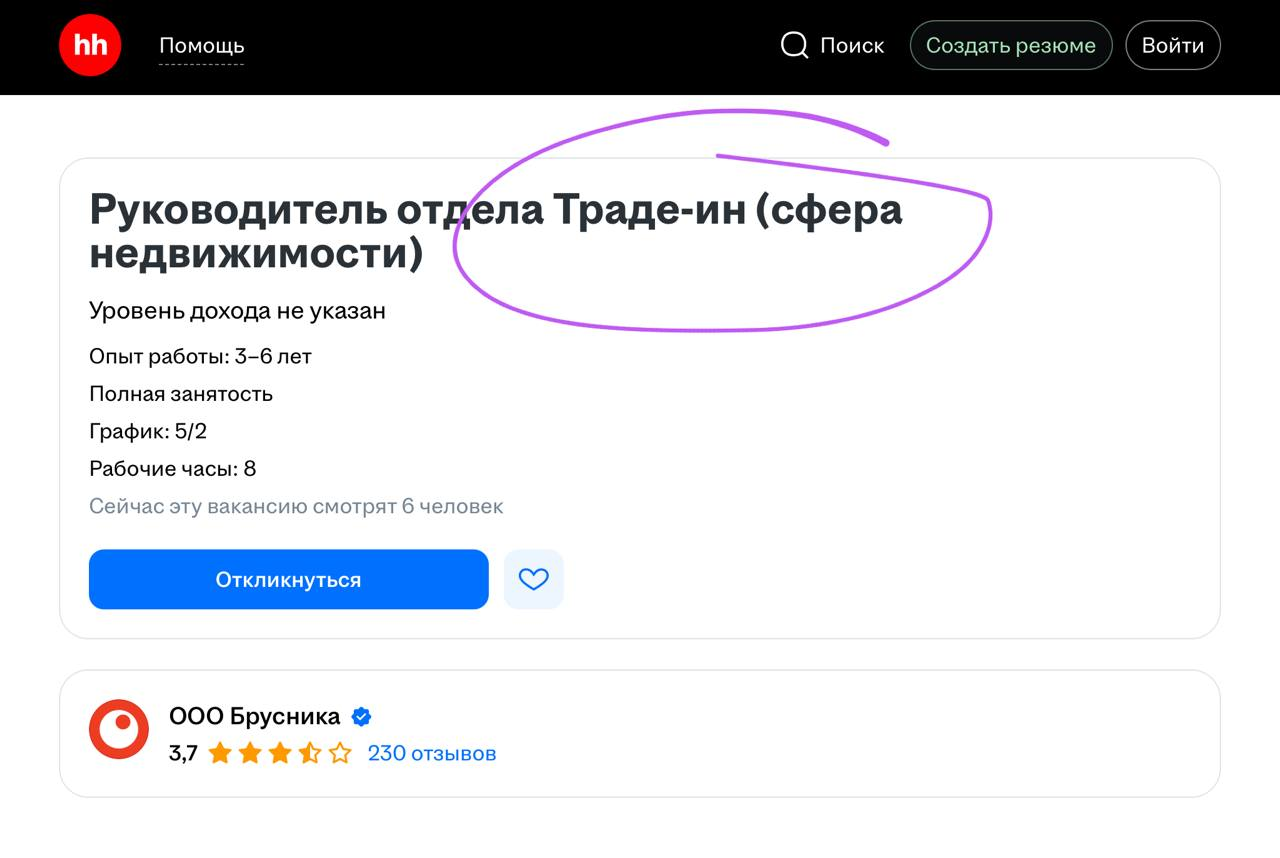Screen dimensions: 1280x858
Task: Apply with the Откликнуться button
Action: pos(288,579)
